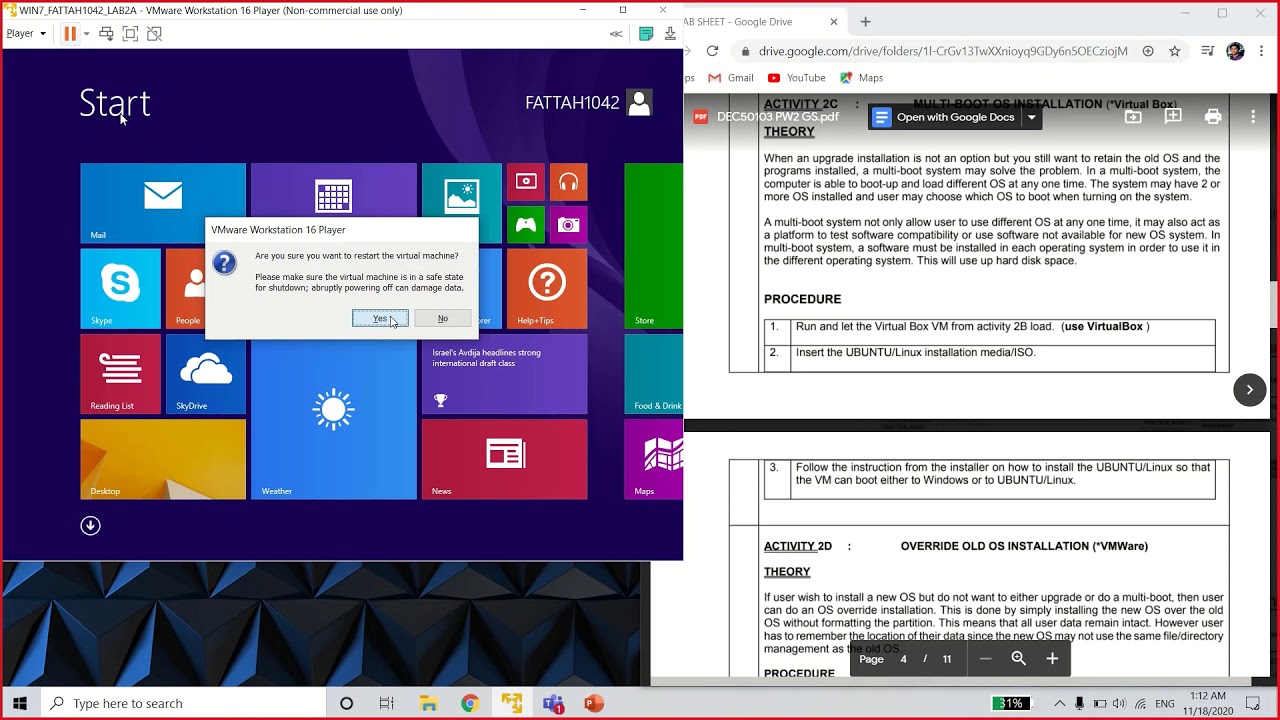Image resolution: width=1280 pixels, height=720 pixels.
Task: Open the Music headphones tile
Action: (x=569, y=182)
